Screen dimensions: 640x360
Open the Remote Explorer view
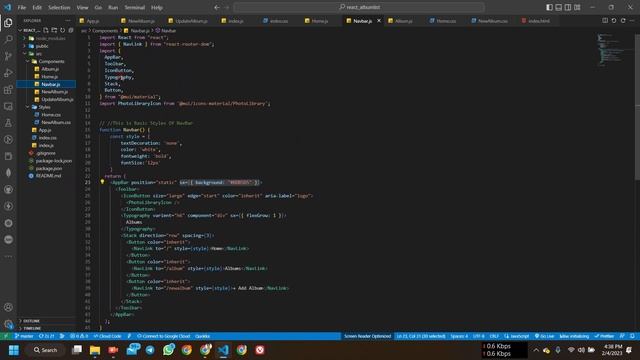pyautogui.click(x=8, y=107)
